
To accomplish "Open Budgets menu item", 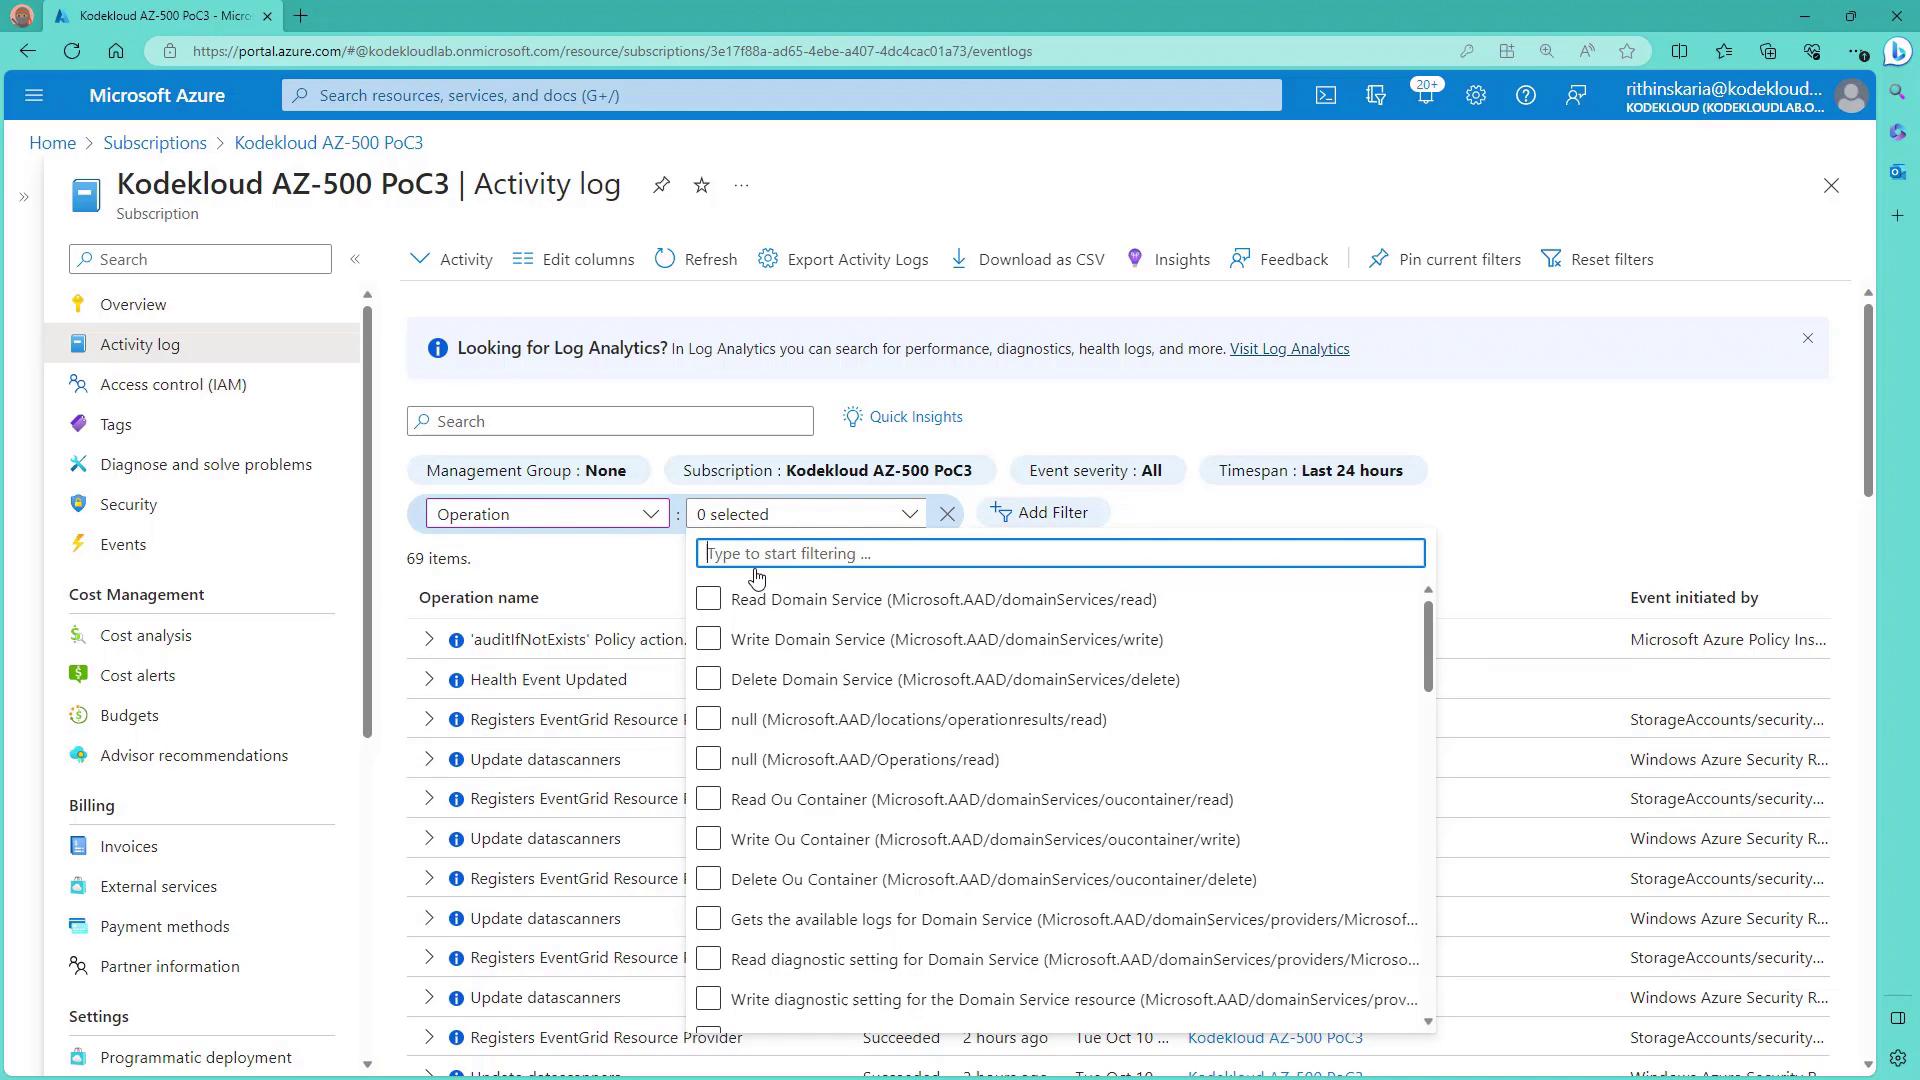I will point(129,715).
